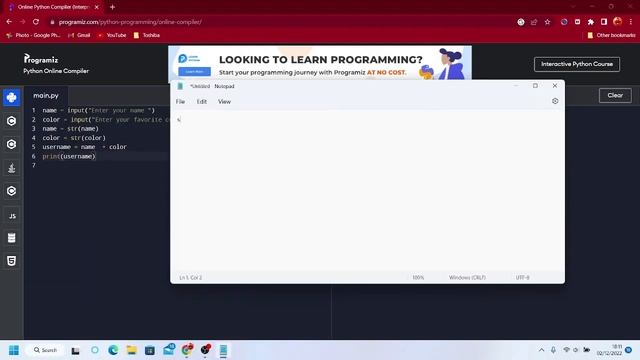This screenshot has height=360, width=640.
Task: Click the taskbar Search box
Action: (45, 350)
